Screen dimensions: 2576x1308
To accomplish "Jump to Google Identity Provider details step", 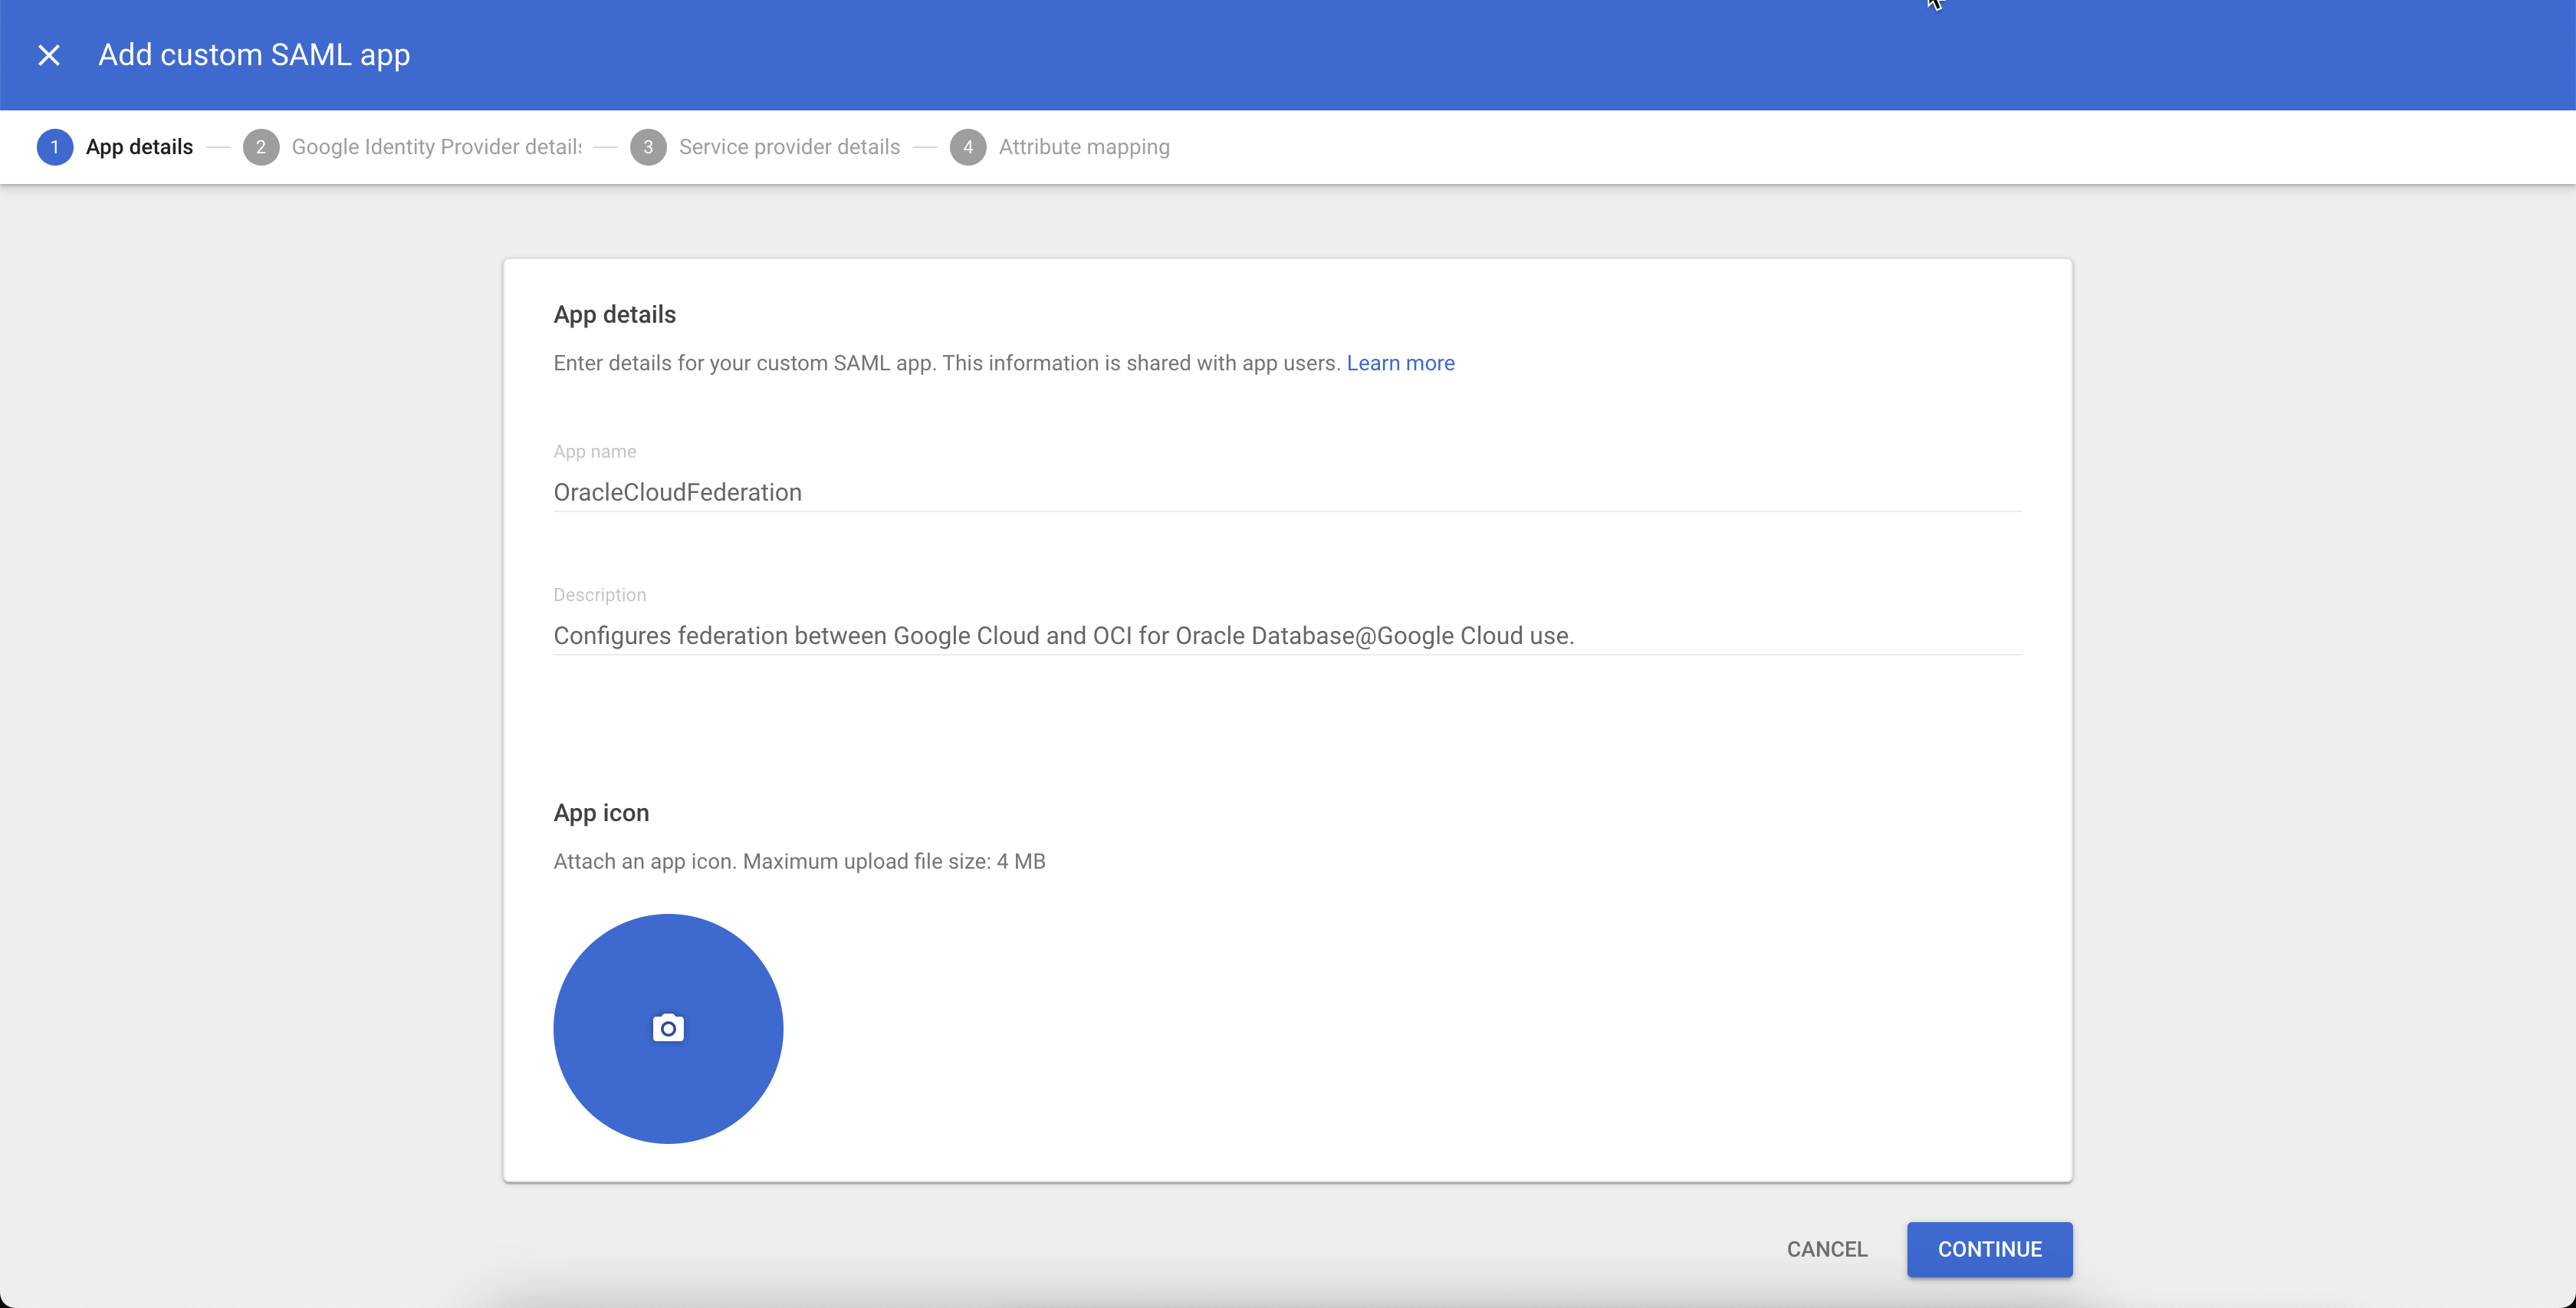I will (x=435, y=146).
